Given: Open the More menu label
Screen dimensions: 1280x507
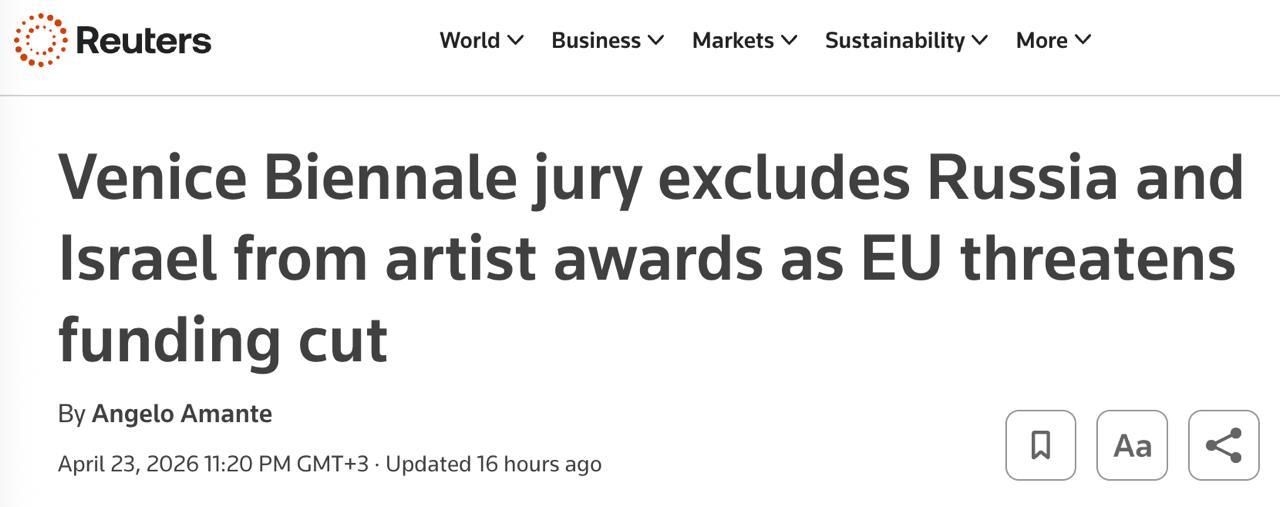Looking at the screenshot, I should [1041, 41].
